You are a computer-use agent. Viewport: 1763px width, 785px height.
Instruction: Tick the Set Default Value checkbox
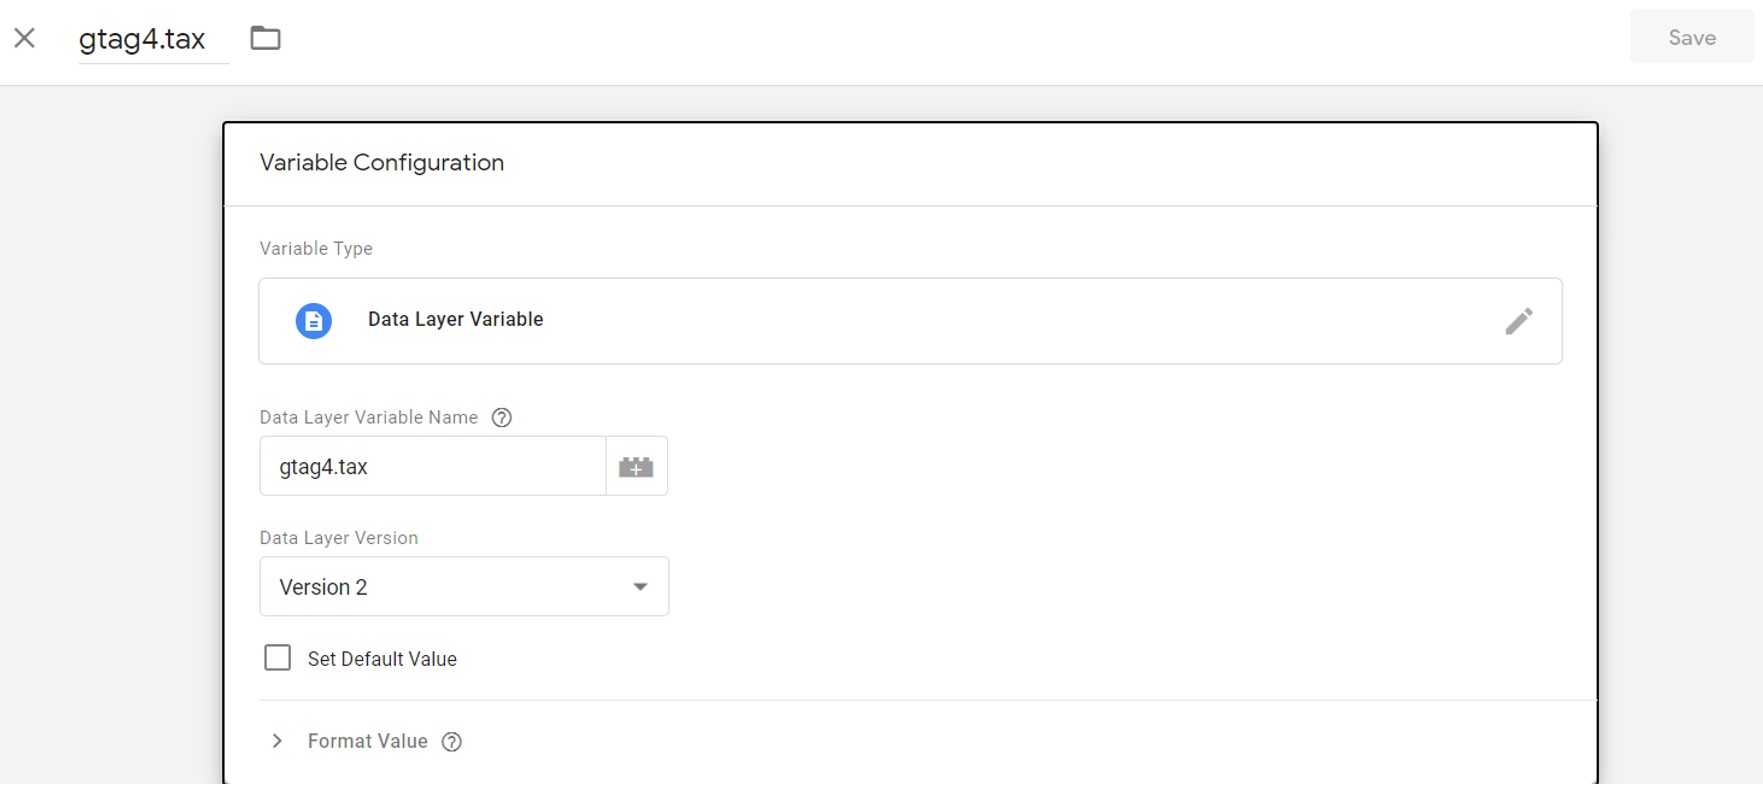tap(277, 658)
